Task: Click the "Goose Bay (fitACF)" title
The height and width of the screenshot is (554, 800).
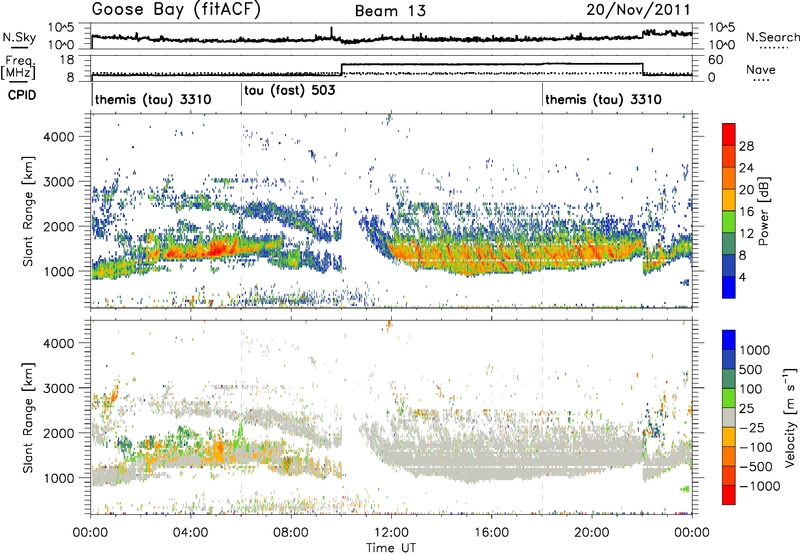Action: point(176,10)
